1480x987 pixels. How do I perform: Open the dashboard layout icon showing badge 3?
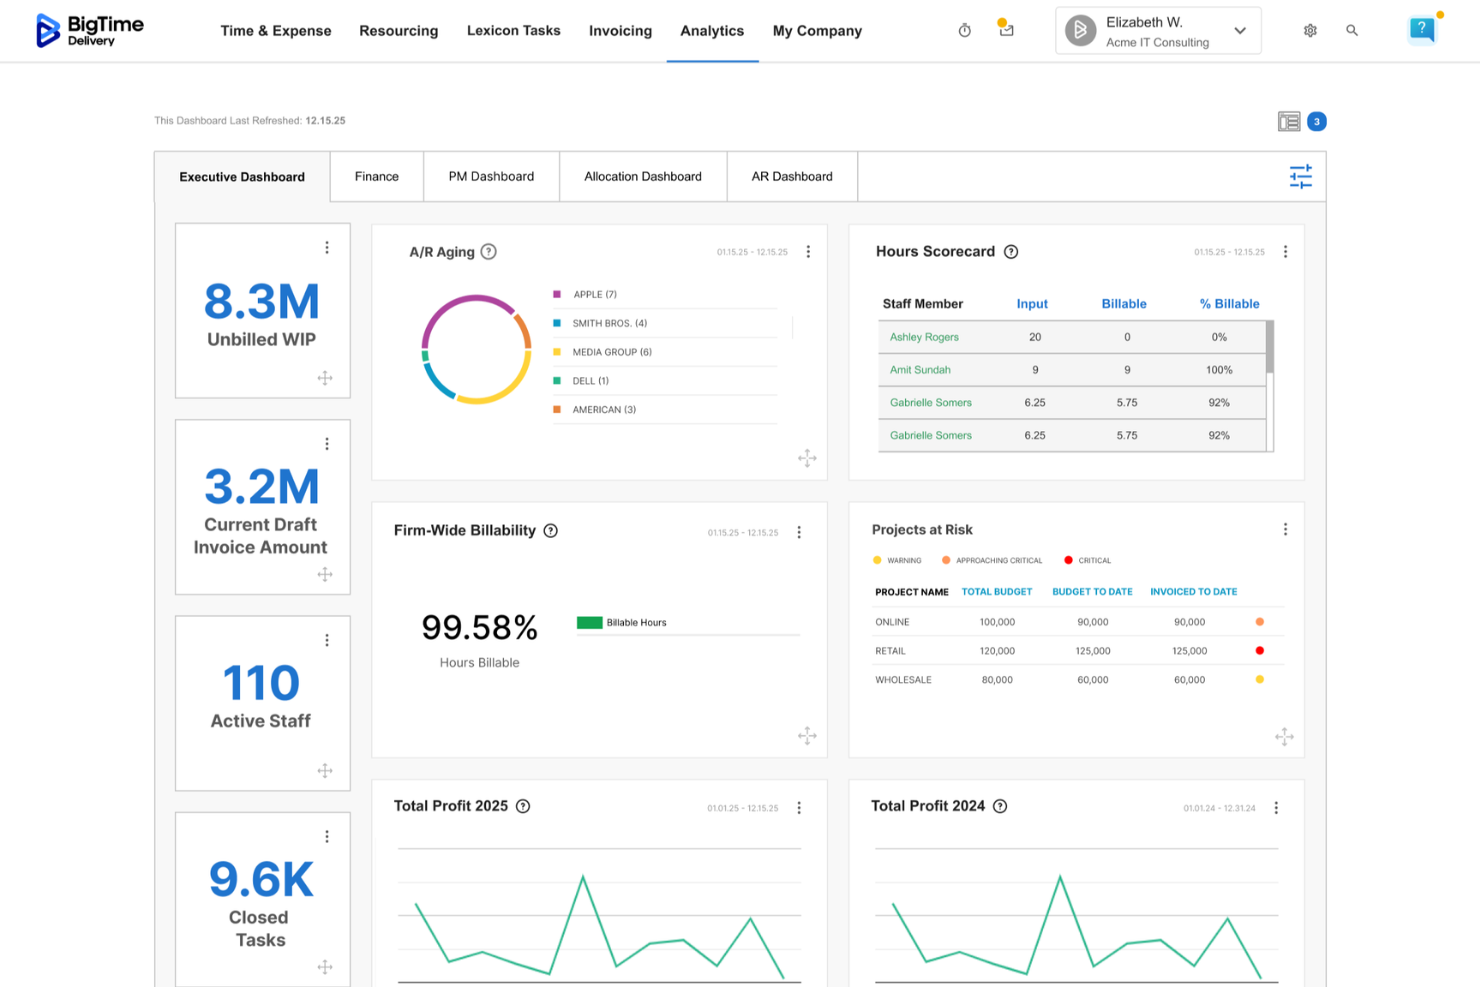click(x=1291, y=121)
